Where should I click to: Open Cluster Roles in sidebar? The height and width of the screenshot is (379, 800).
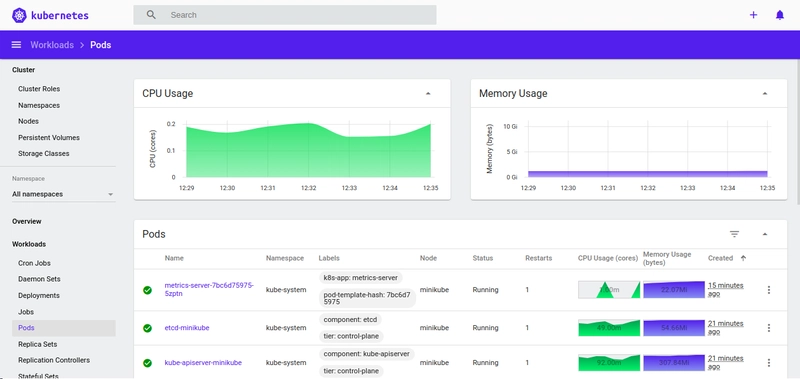pos(39,89)
